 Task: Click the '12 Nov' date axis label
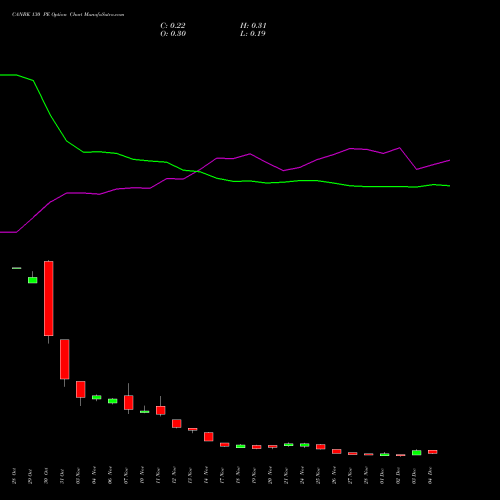click(174, 476)
